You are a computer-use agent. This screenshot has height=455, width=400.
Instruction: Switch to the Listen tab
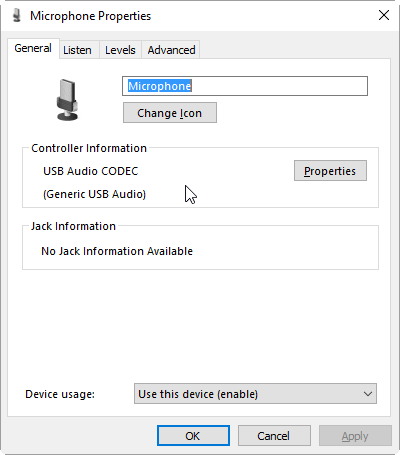tap(77, 50)
